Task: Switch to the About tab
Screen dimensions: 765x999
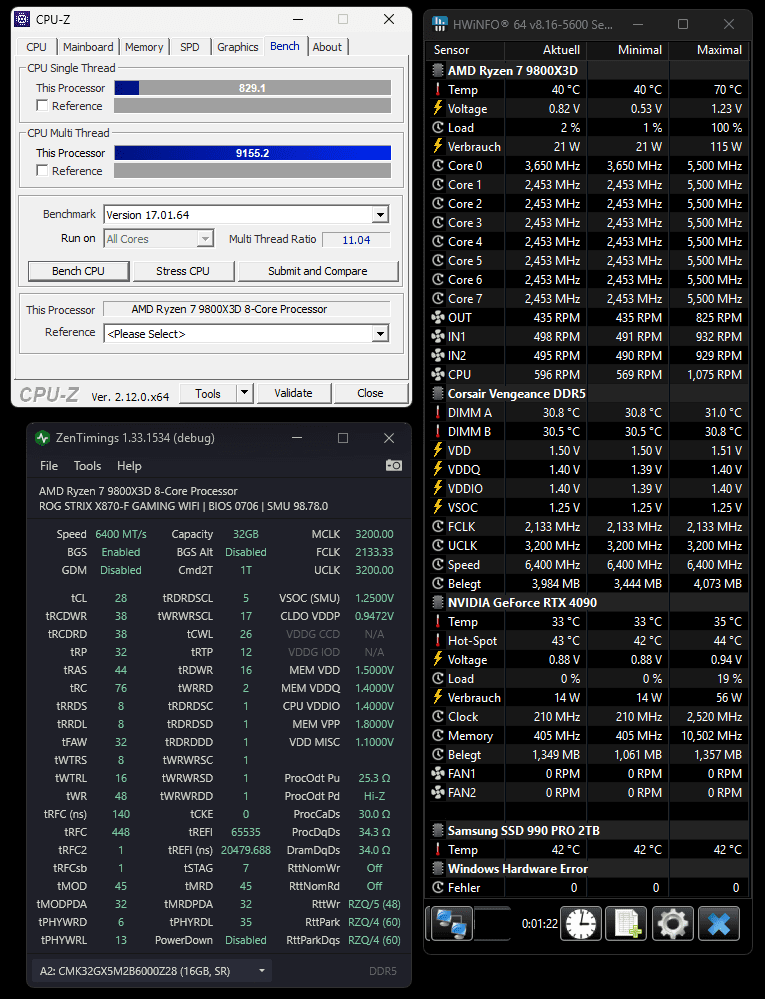Action: click(327, 47)
